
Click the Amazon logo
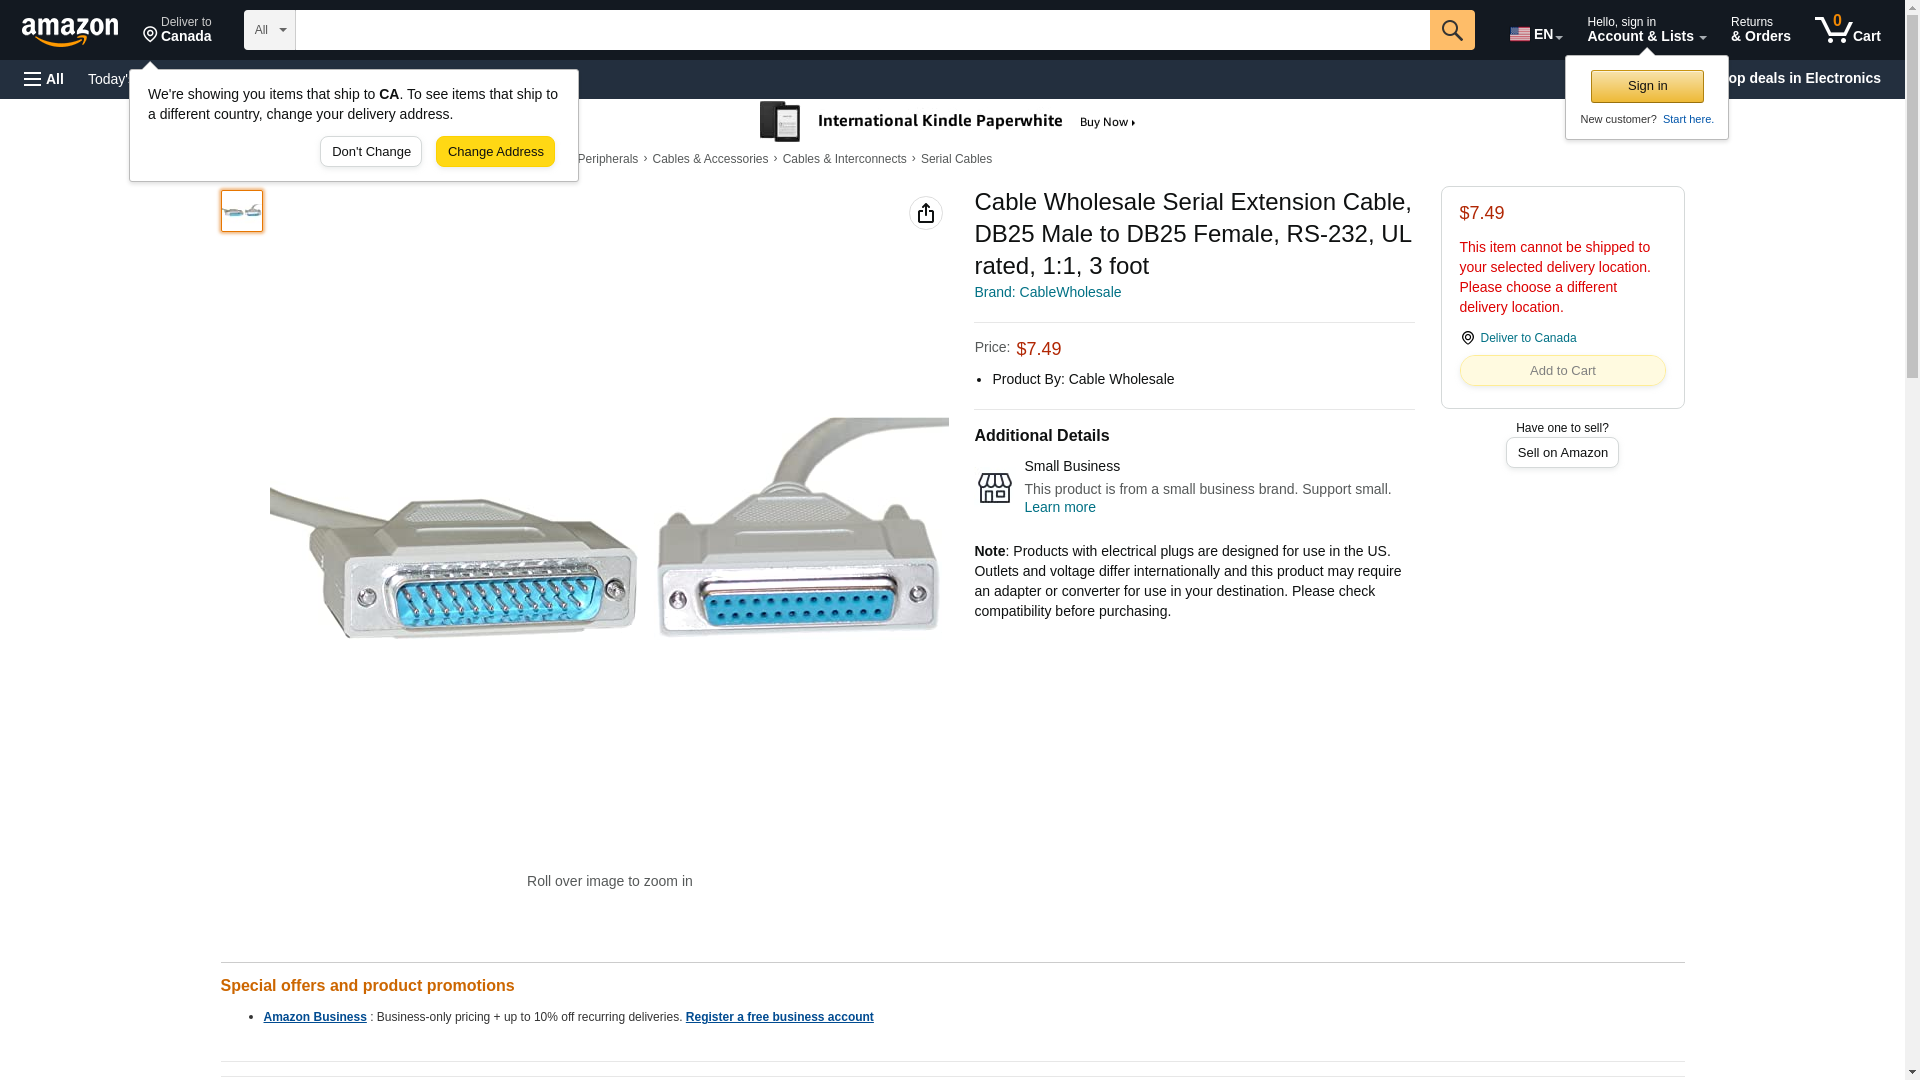coord(70,31)
